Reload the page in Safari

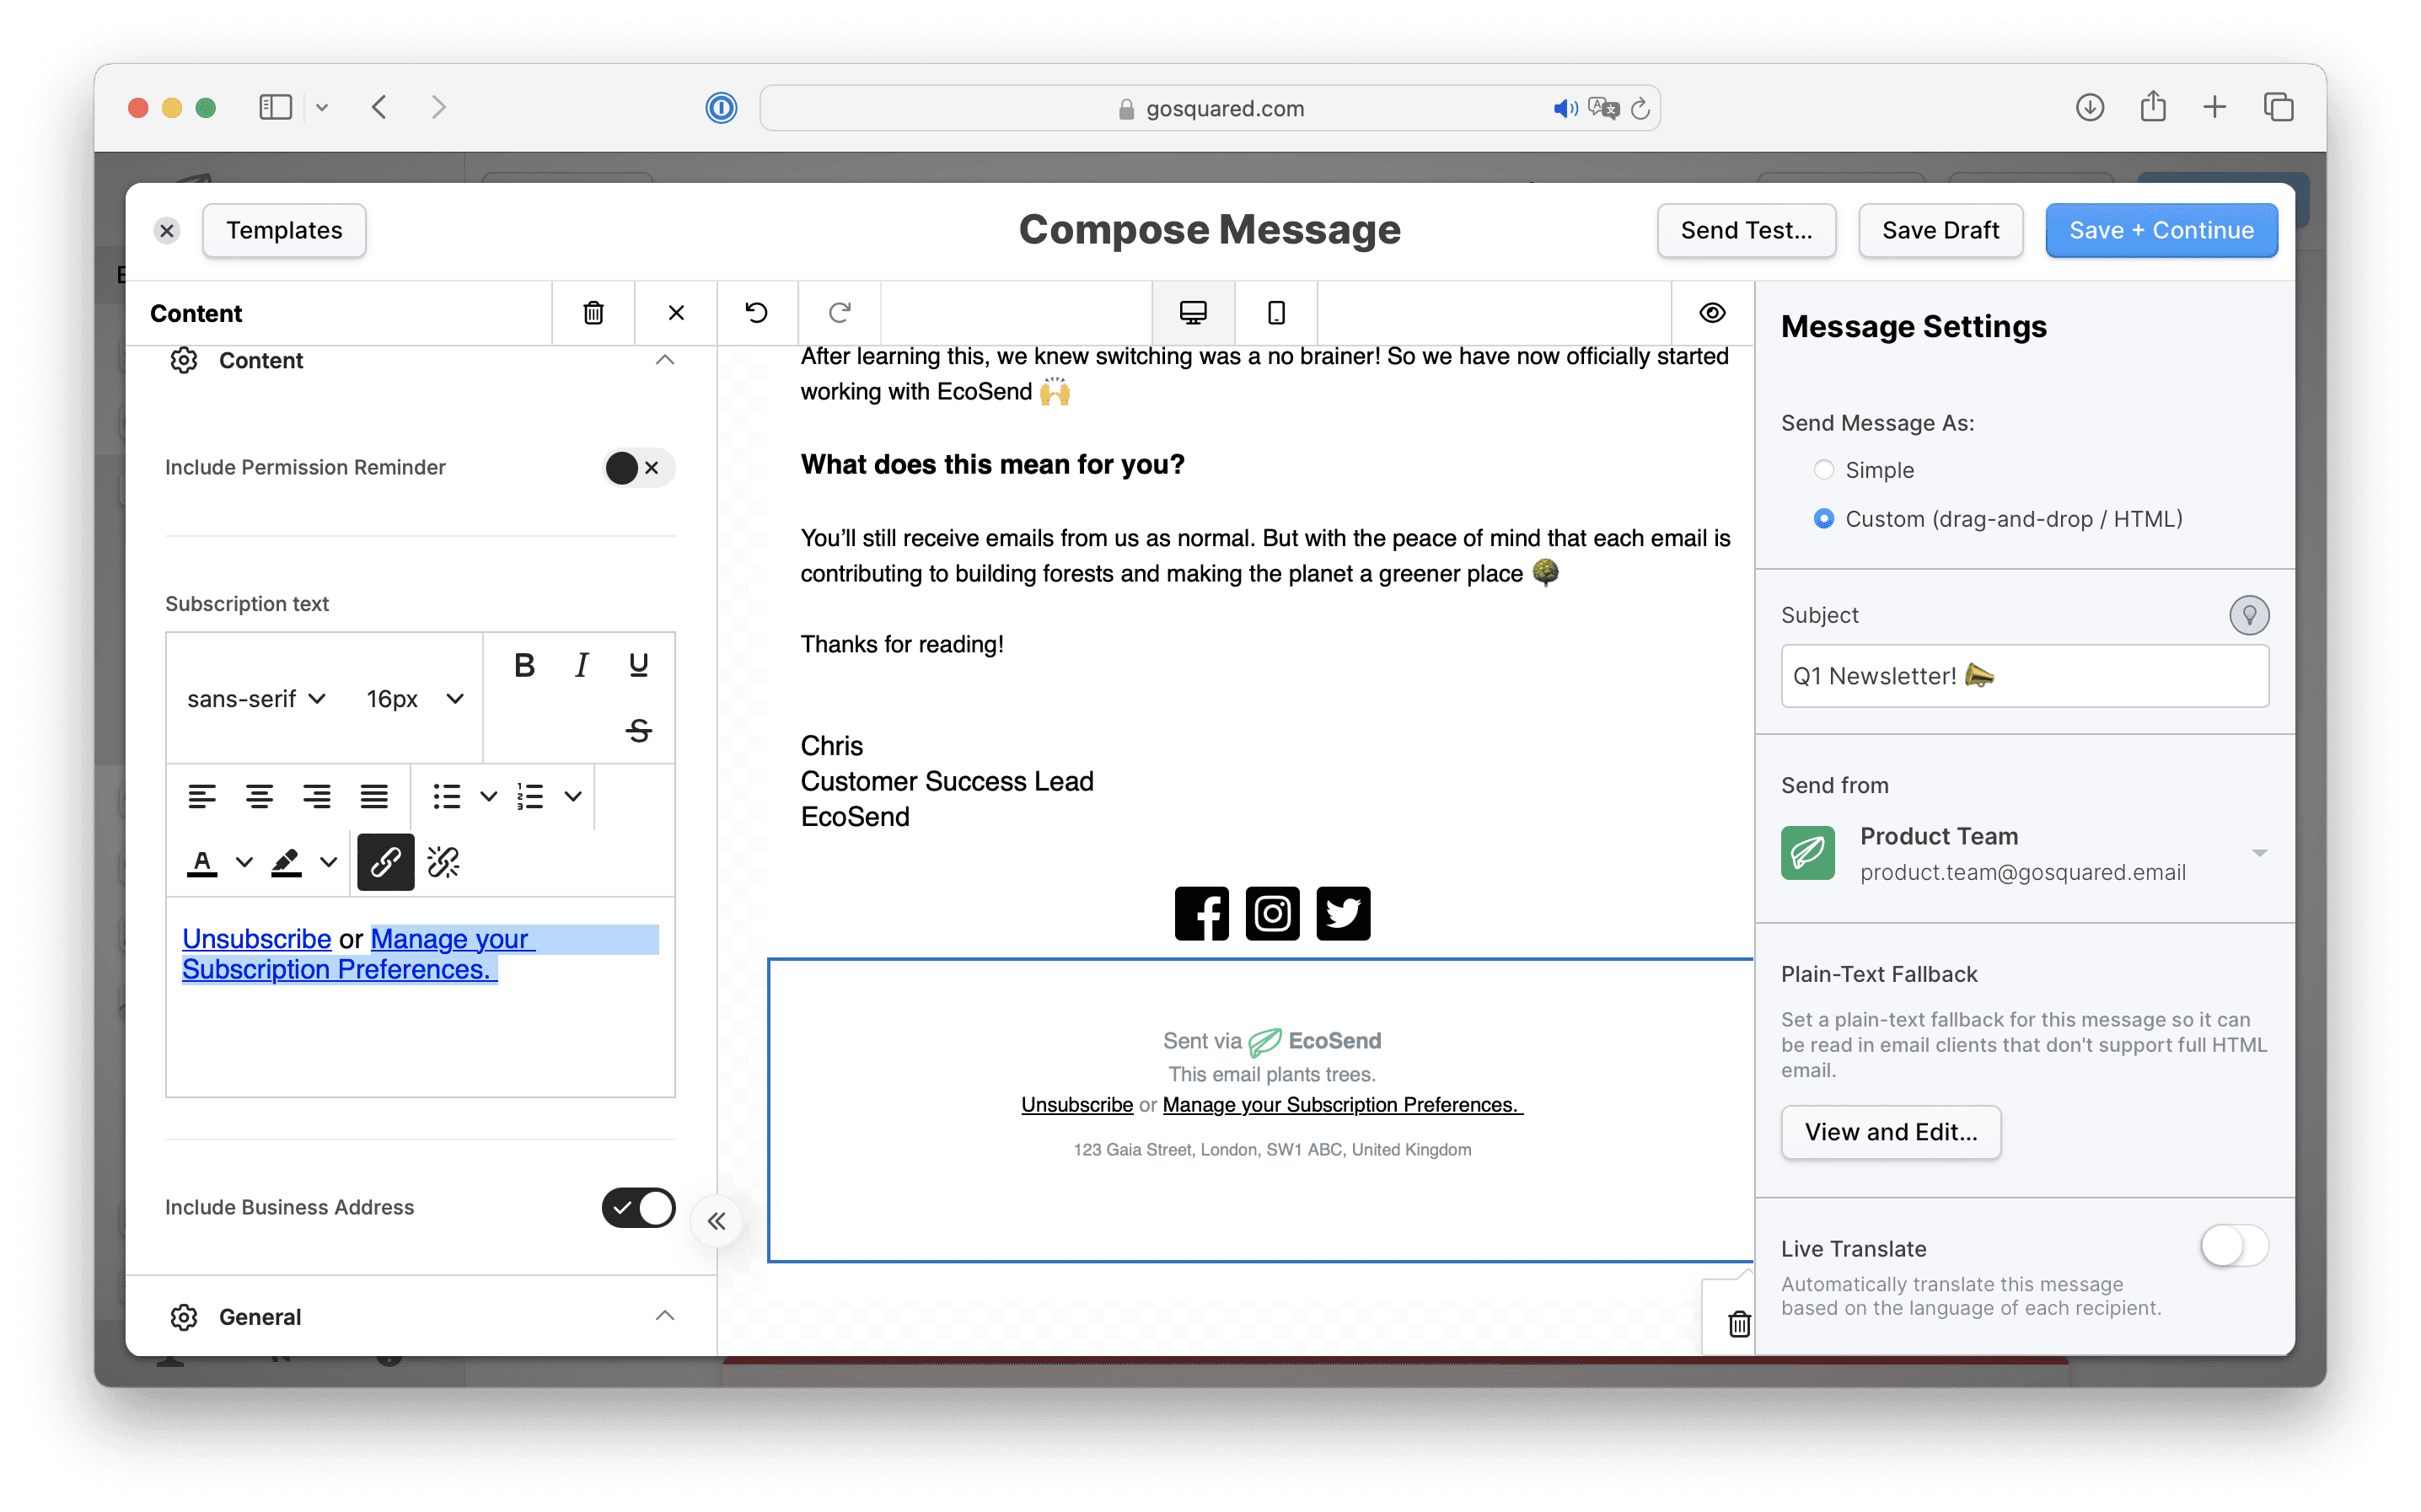point(1640,108)
